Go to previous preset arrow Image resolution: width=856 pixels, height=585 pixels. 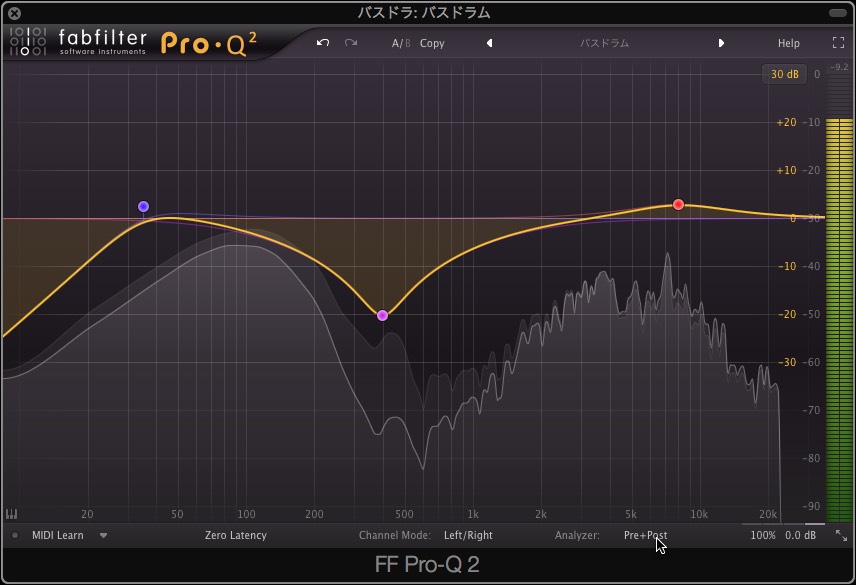pyautogui.click(x=490, y=43)
